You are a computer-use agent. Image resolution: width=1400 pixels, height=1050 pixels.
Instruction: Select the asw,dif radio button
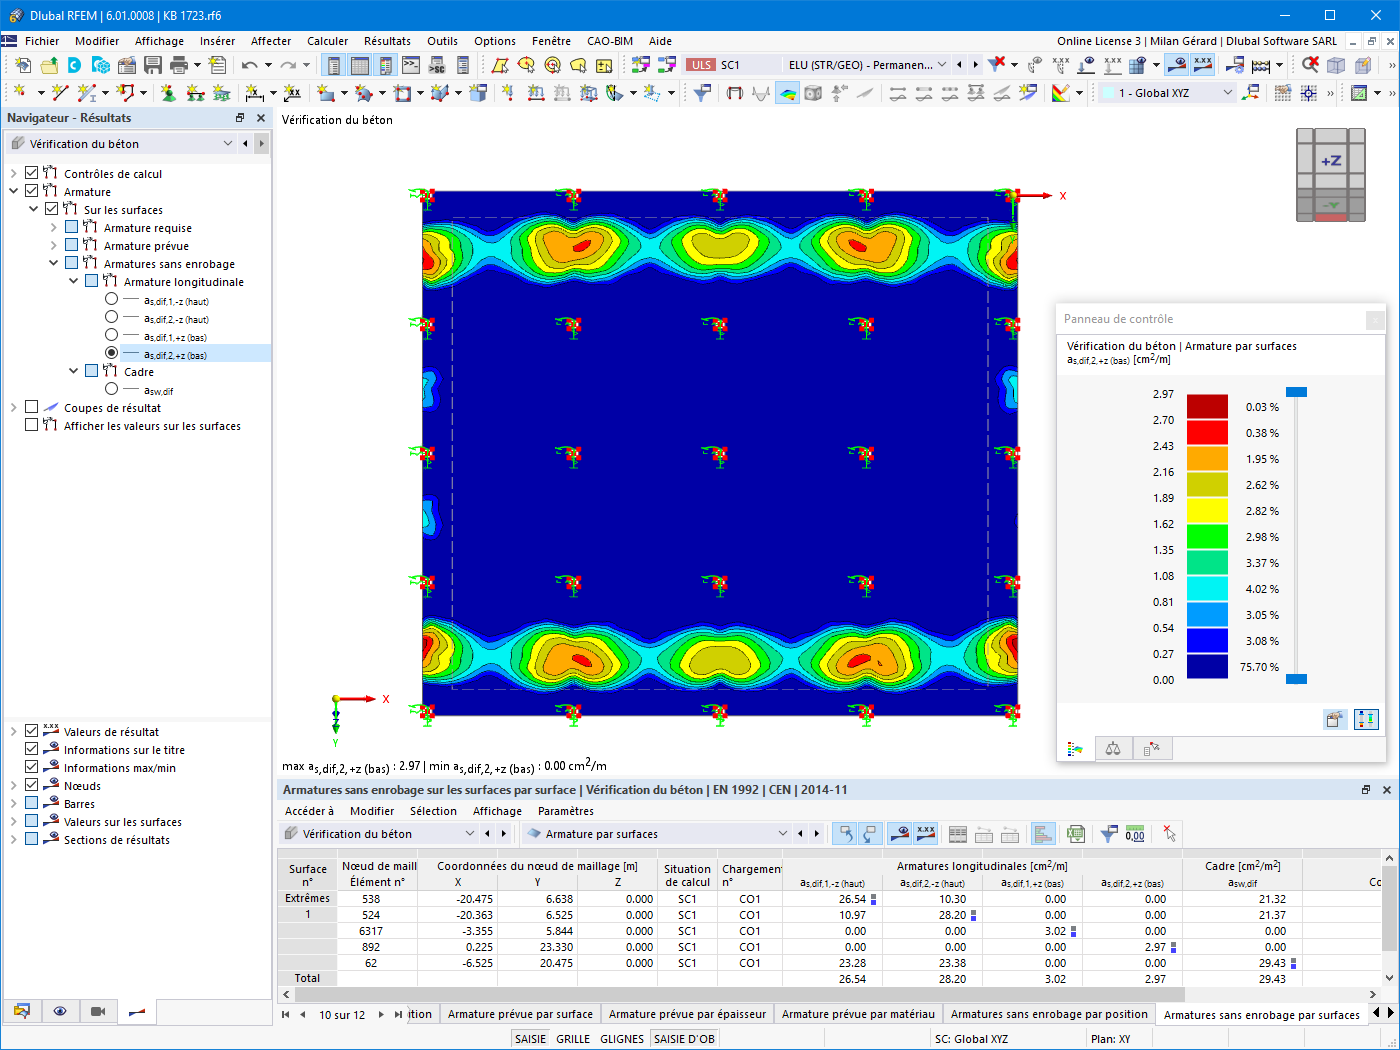[x=111, y=389]
